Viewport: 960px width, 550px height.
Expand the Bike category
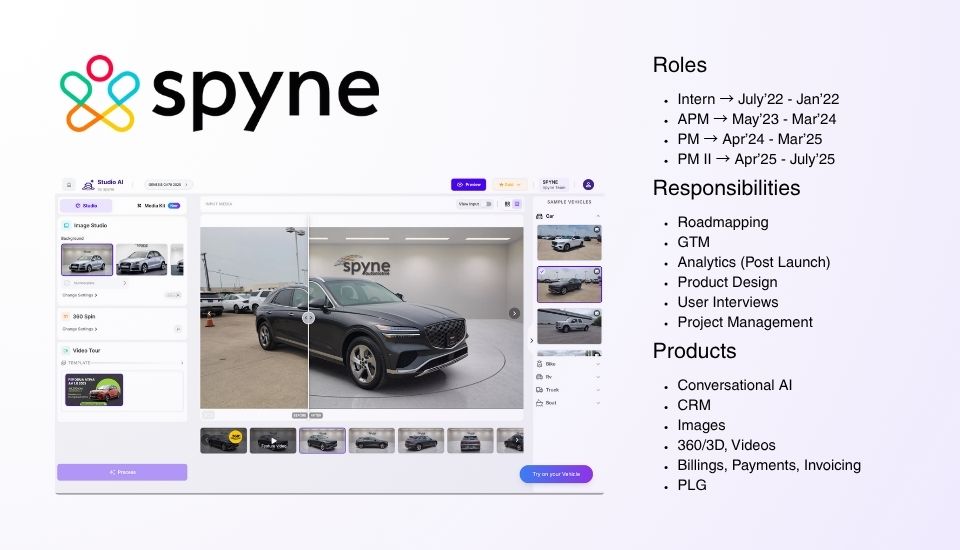[568, 363]
